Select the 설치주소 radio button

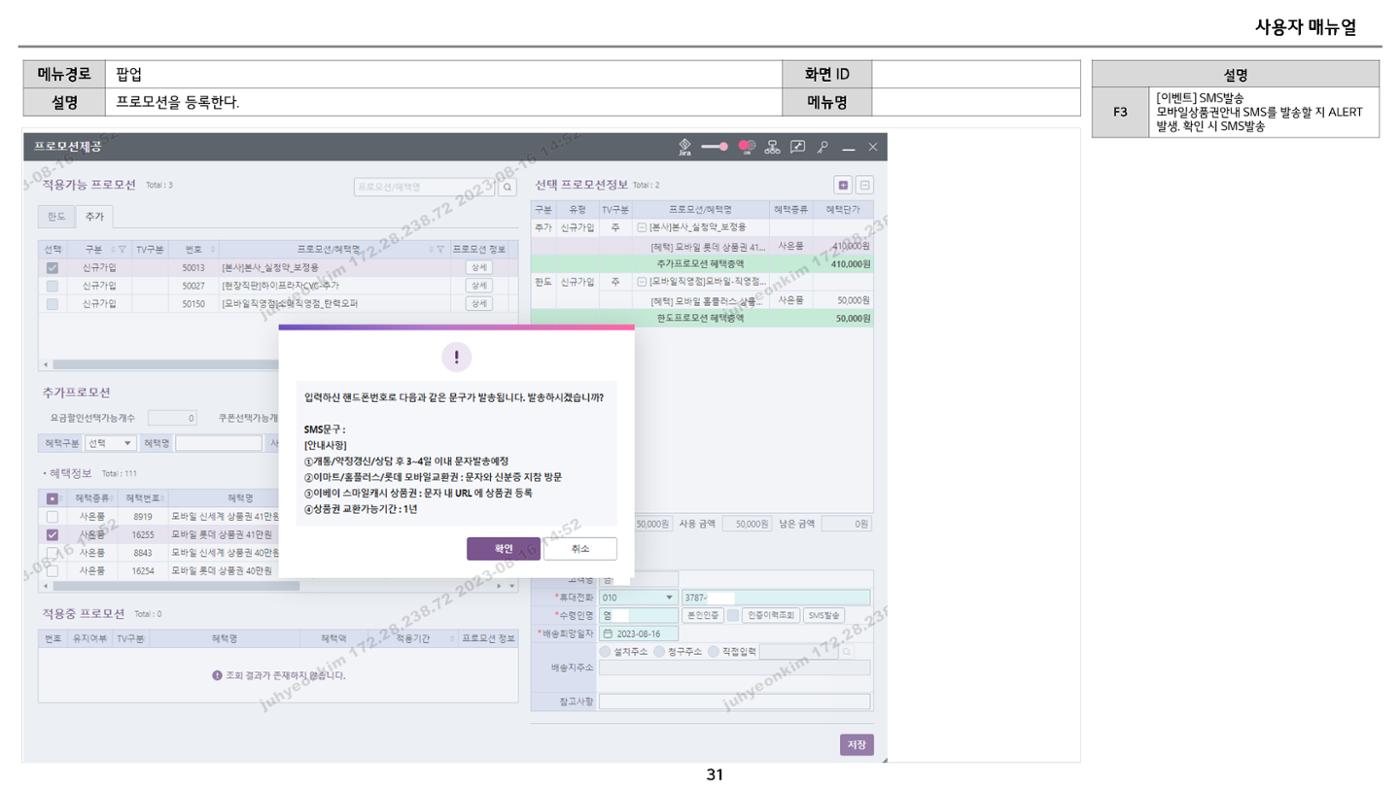[x=605, y=651]
